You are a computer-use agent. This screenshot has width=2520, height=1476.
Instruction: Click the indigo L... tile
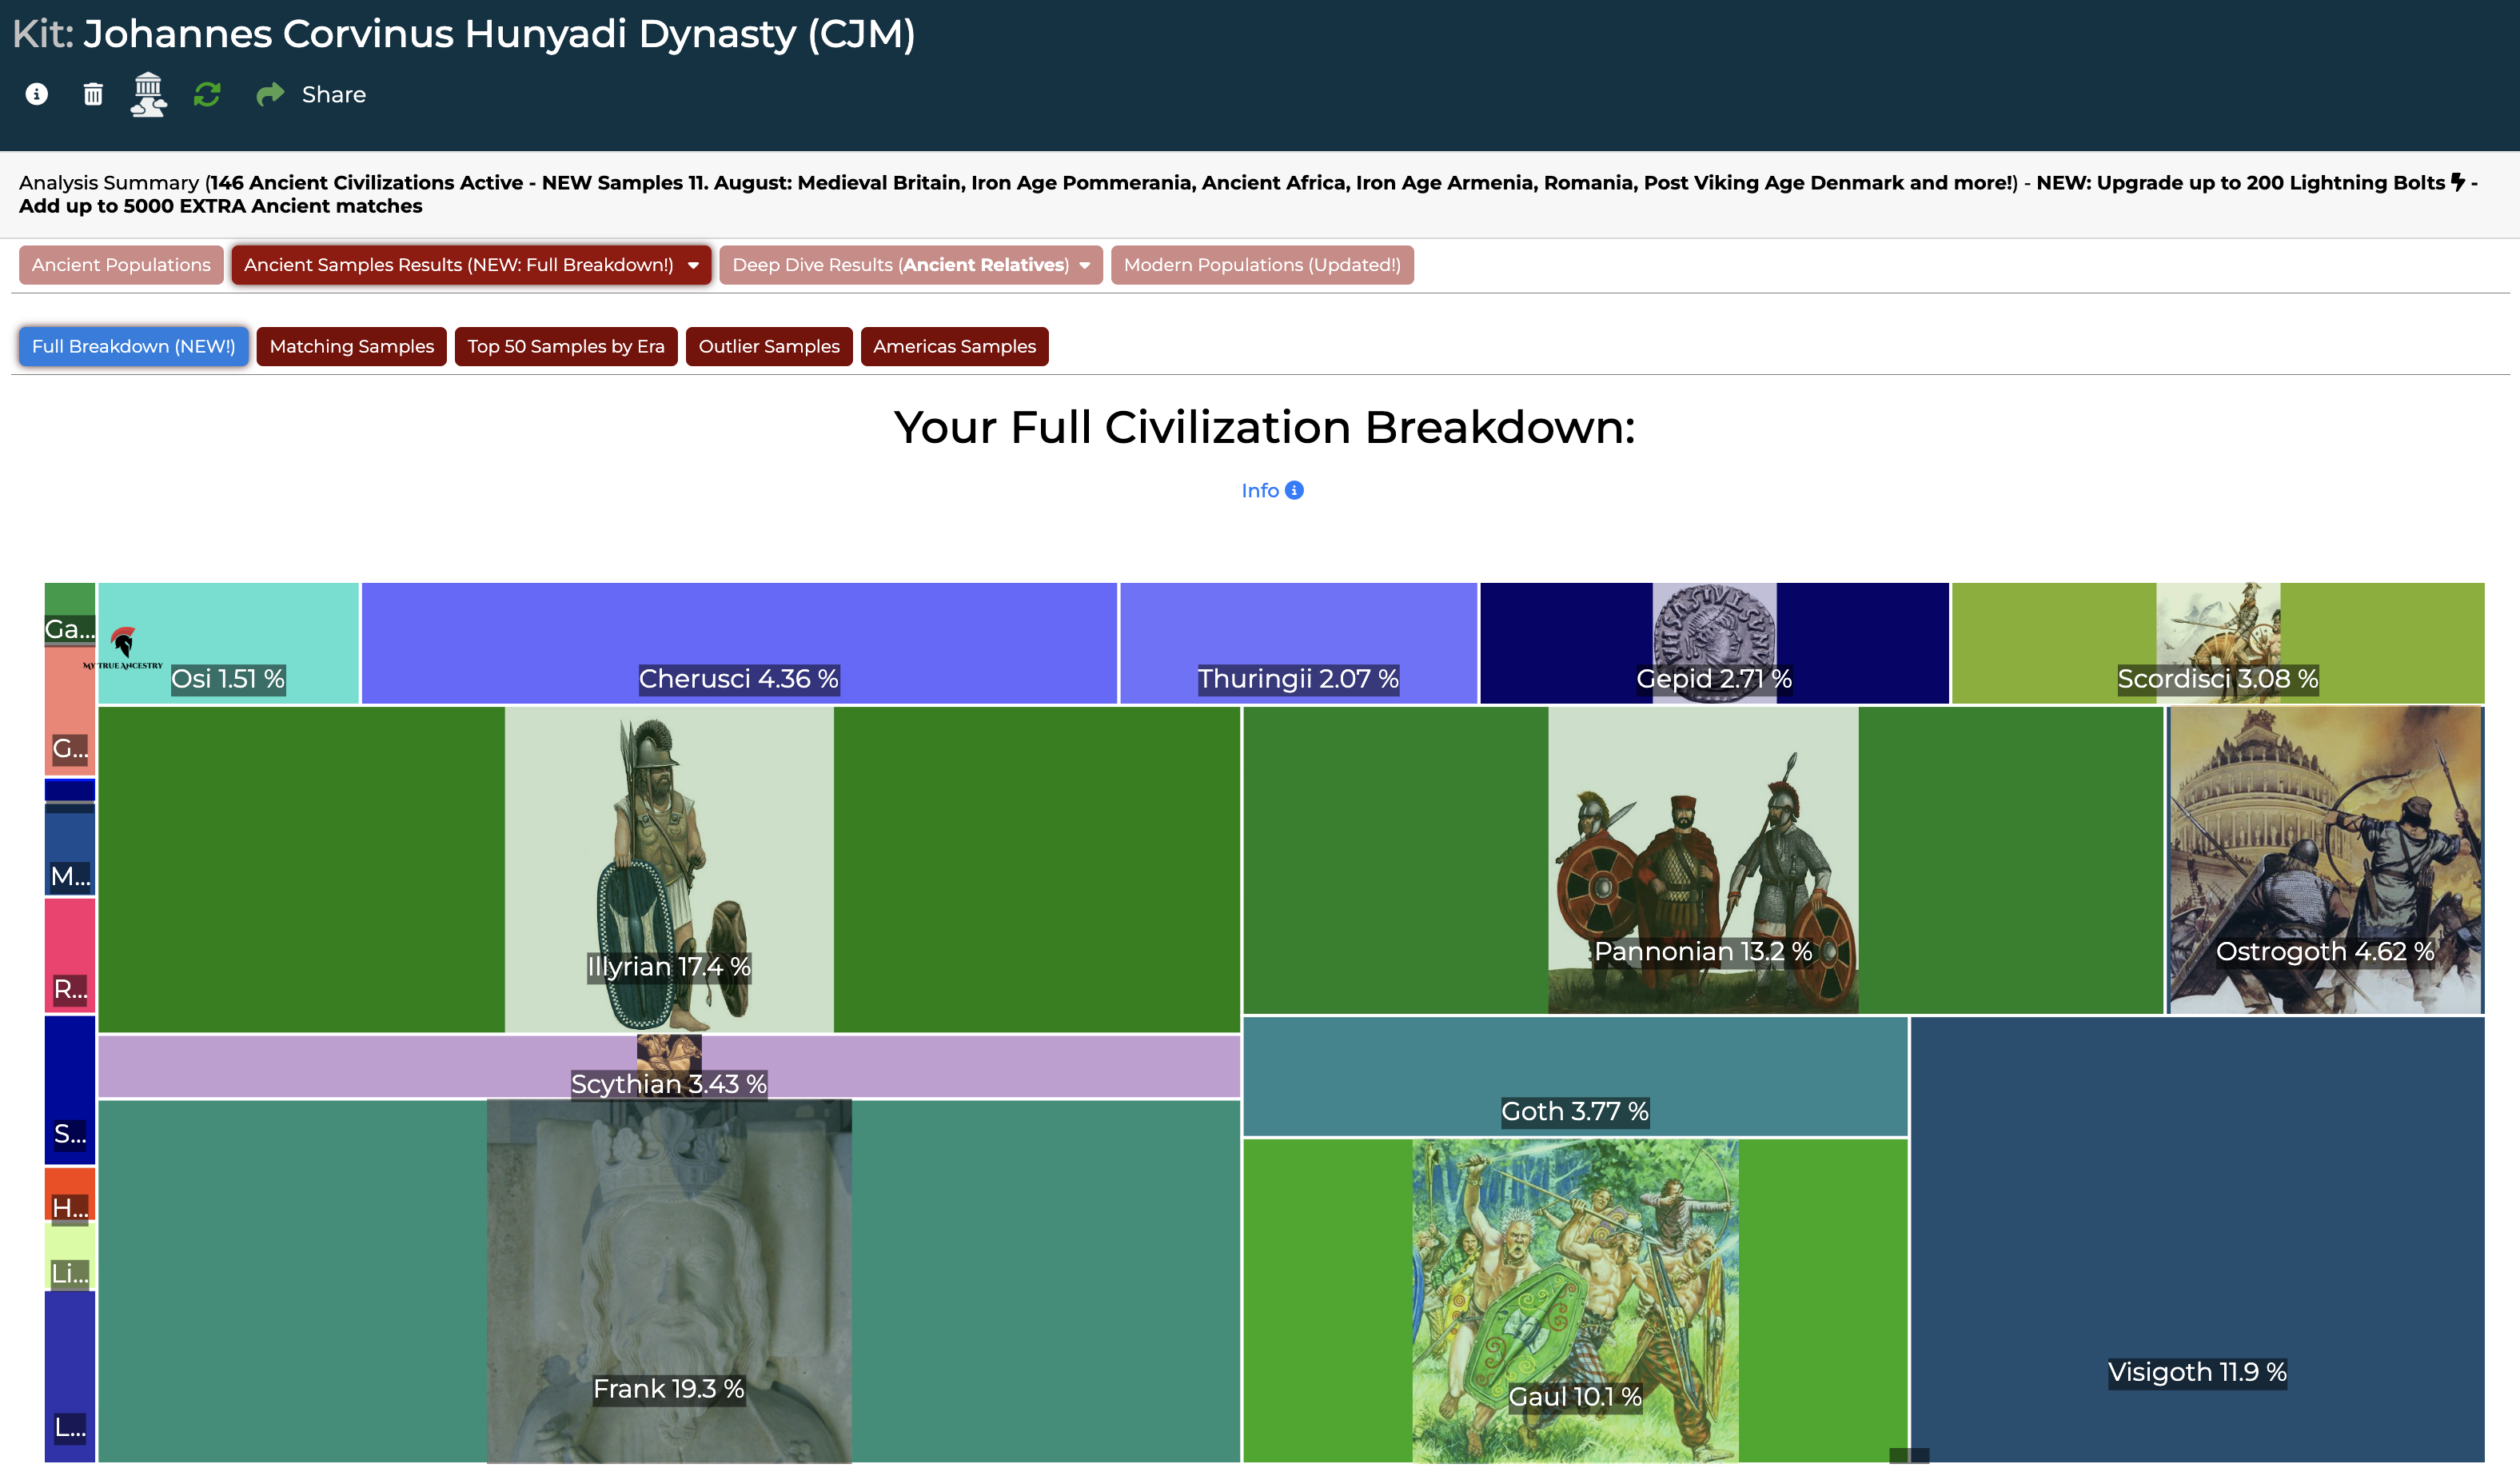(70, 1377)
